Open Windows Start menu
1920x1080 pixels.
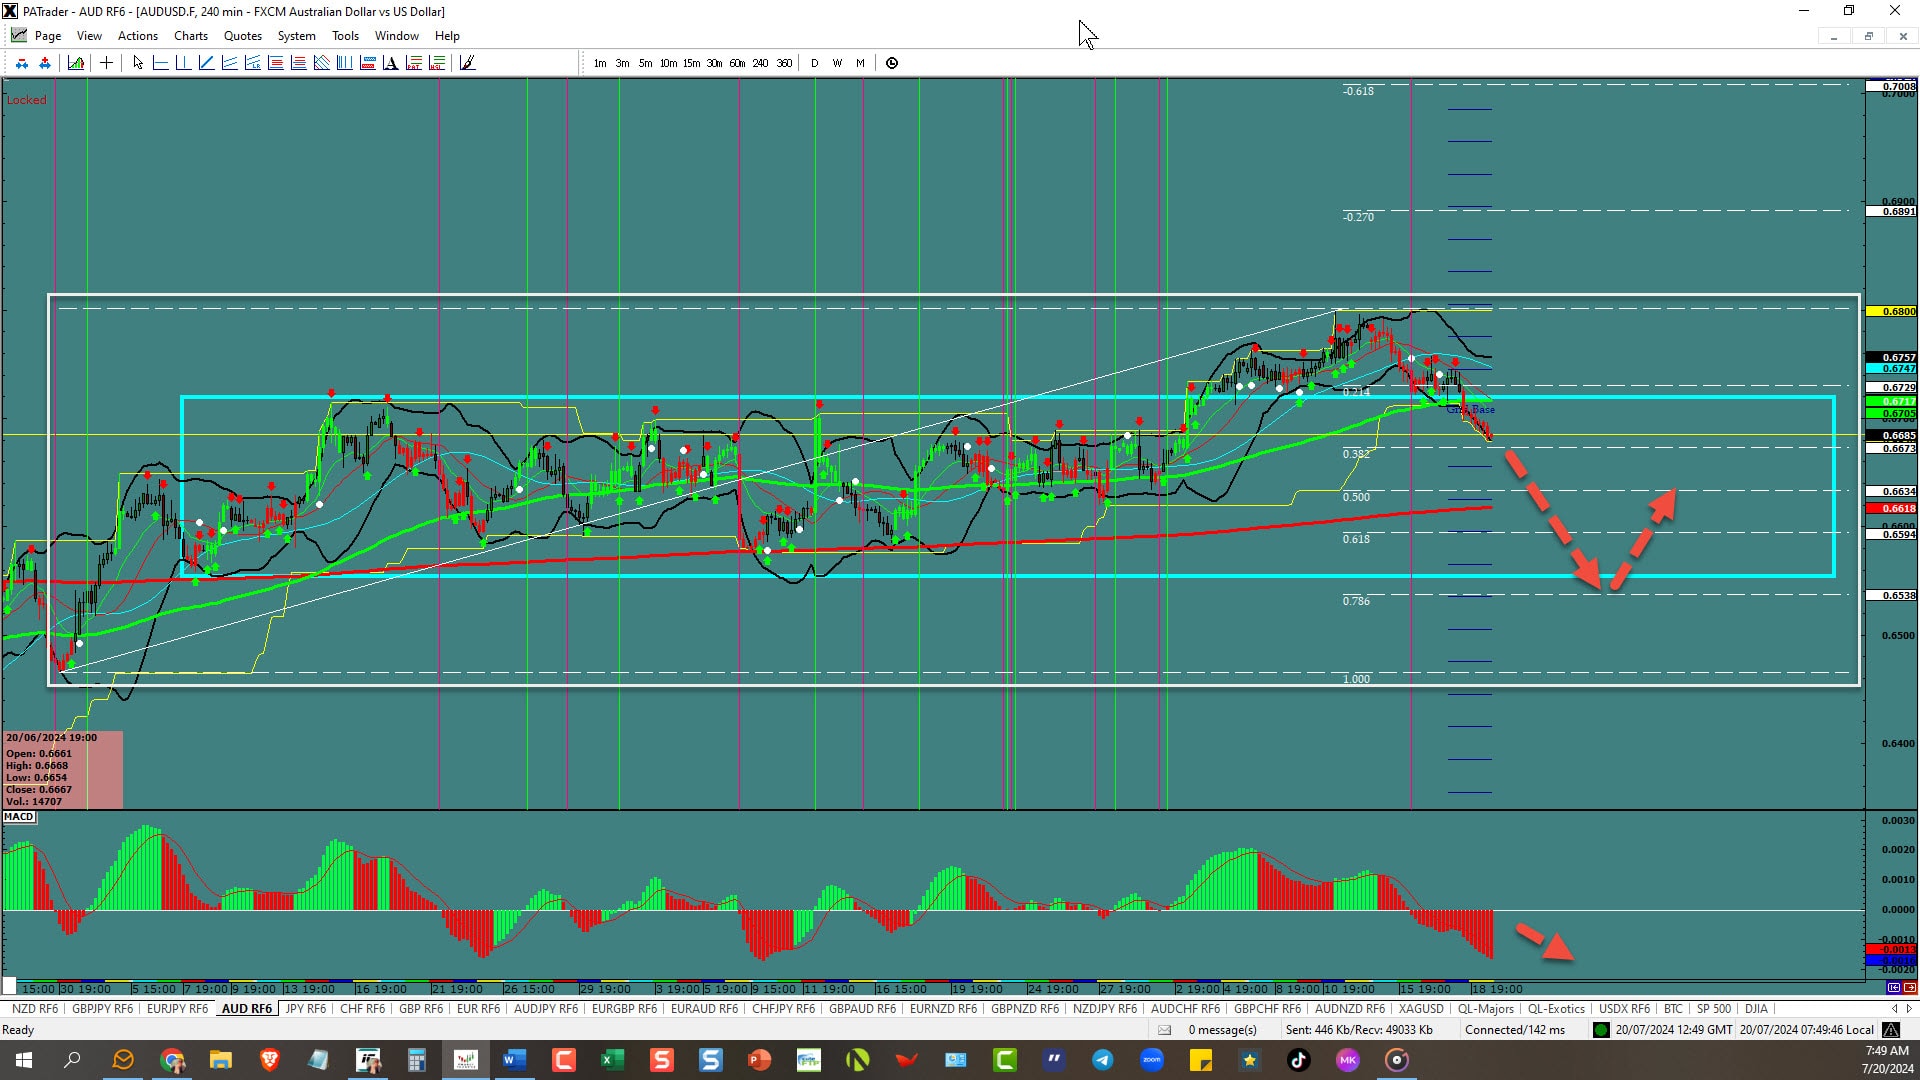pyautogui.click(x=24, y=1060)
